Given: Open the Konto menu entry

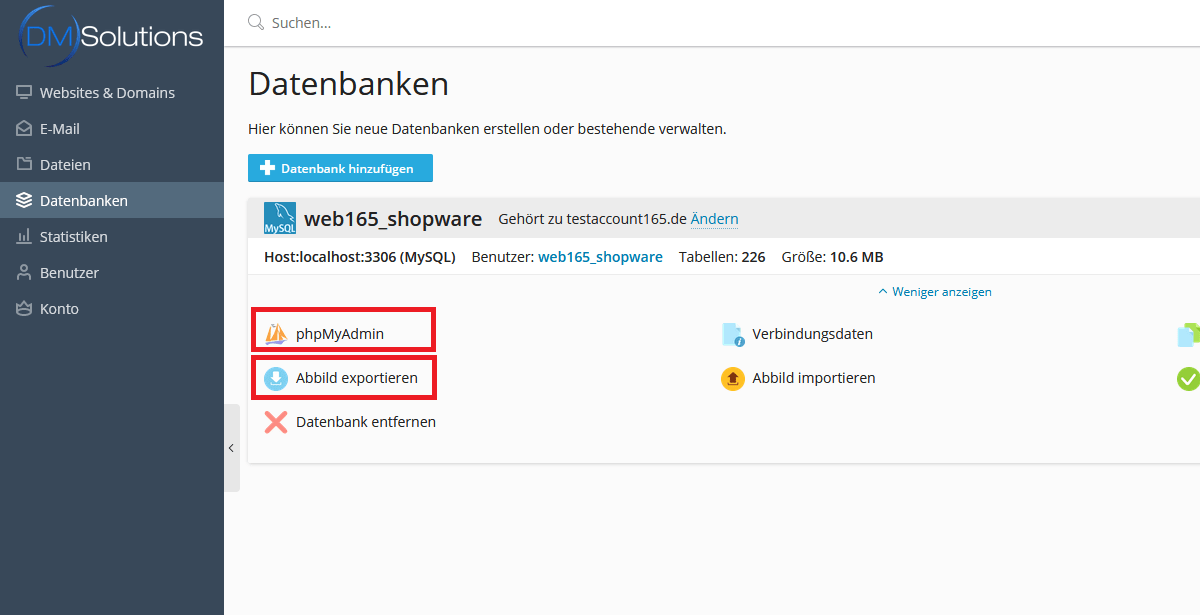Looking at the screenshot, I should pos(112,309).
